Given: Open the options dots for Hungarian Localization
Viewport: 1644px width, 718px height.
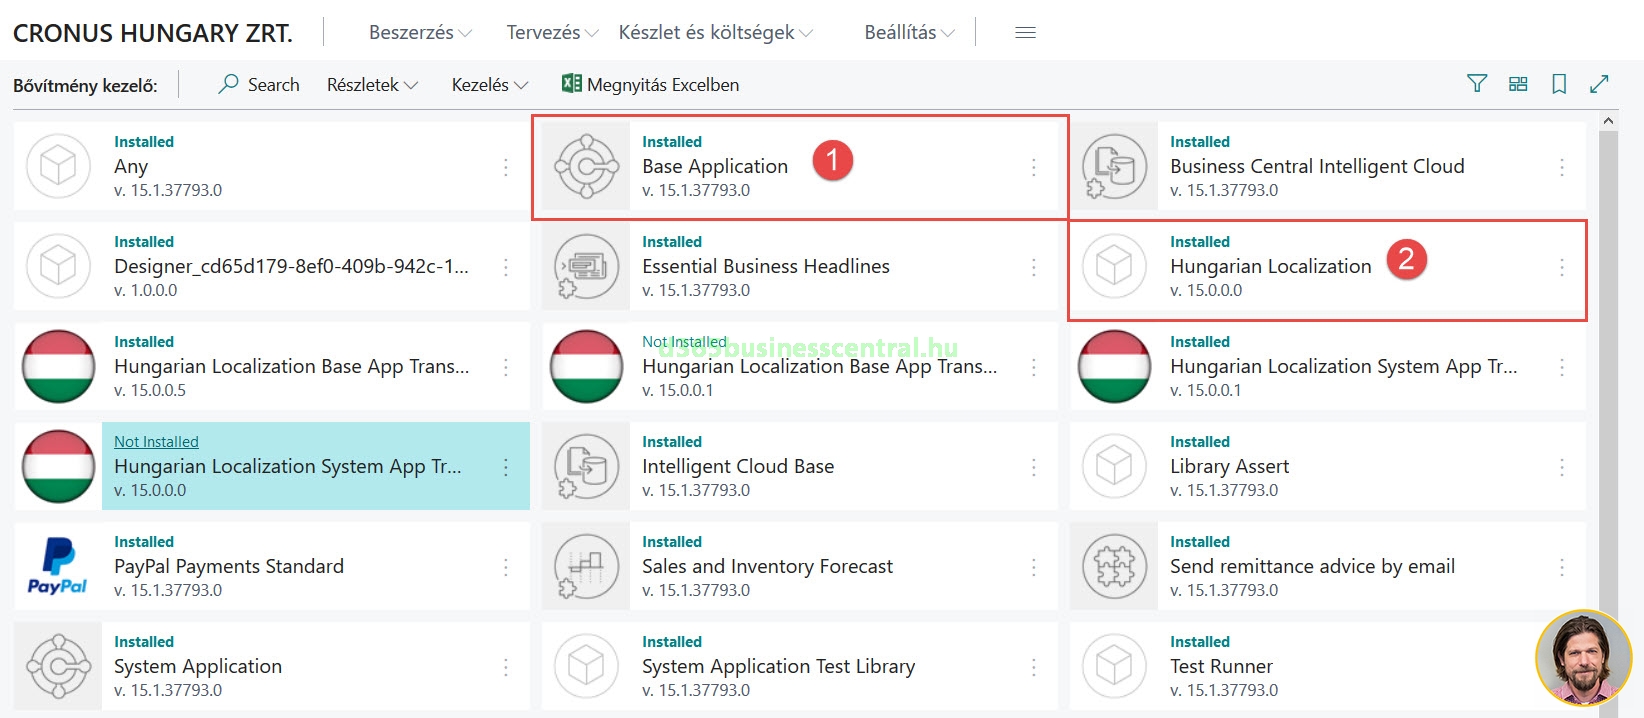Looking at the screenshot, I should click(1561, 267).
